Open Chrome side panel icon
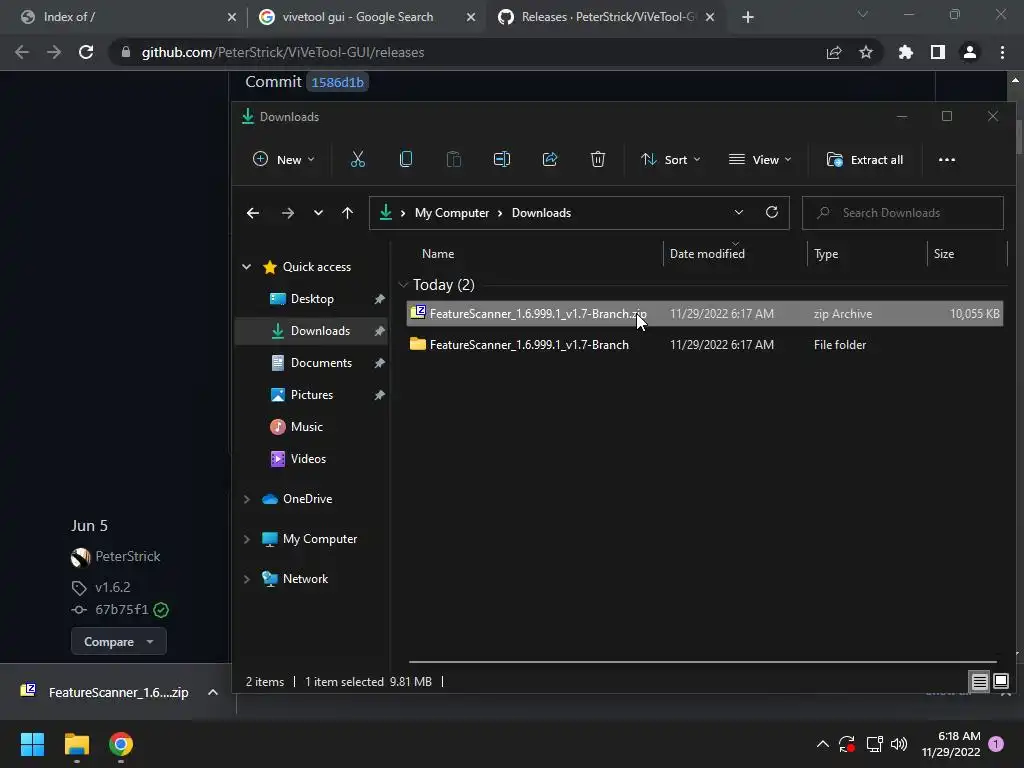 click(x=937, y=52)
